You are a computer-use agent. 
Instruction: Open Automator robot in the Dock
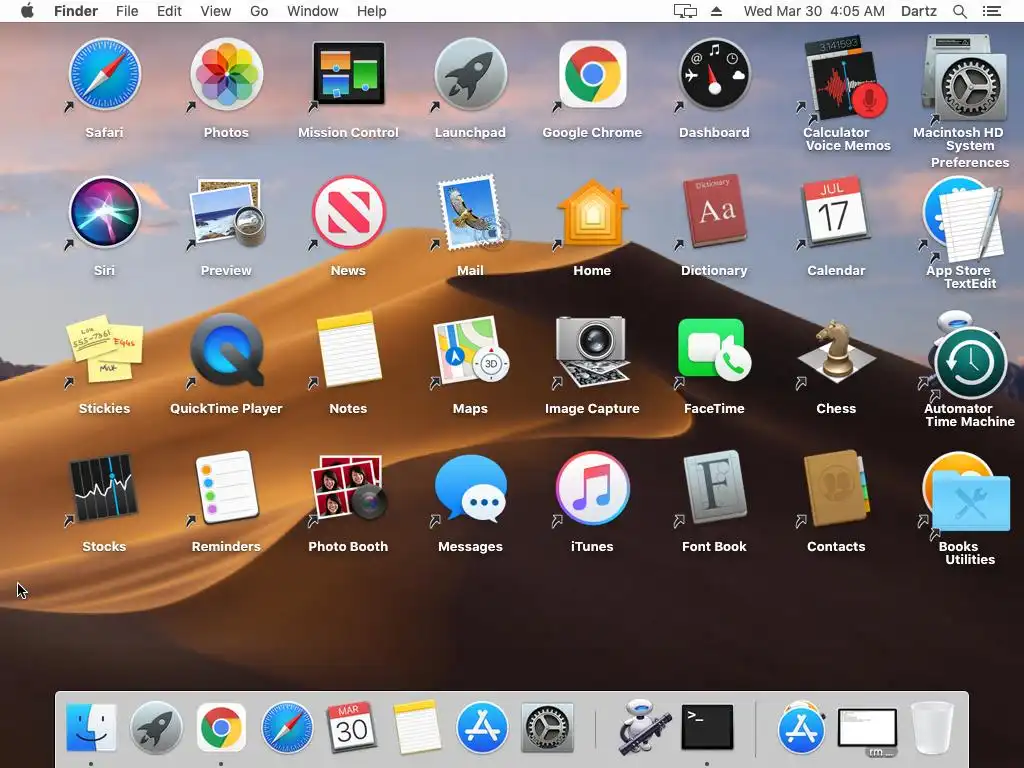pyautogui.click(x=644, y=727)
